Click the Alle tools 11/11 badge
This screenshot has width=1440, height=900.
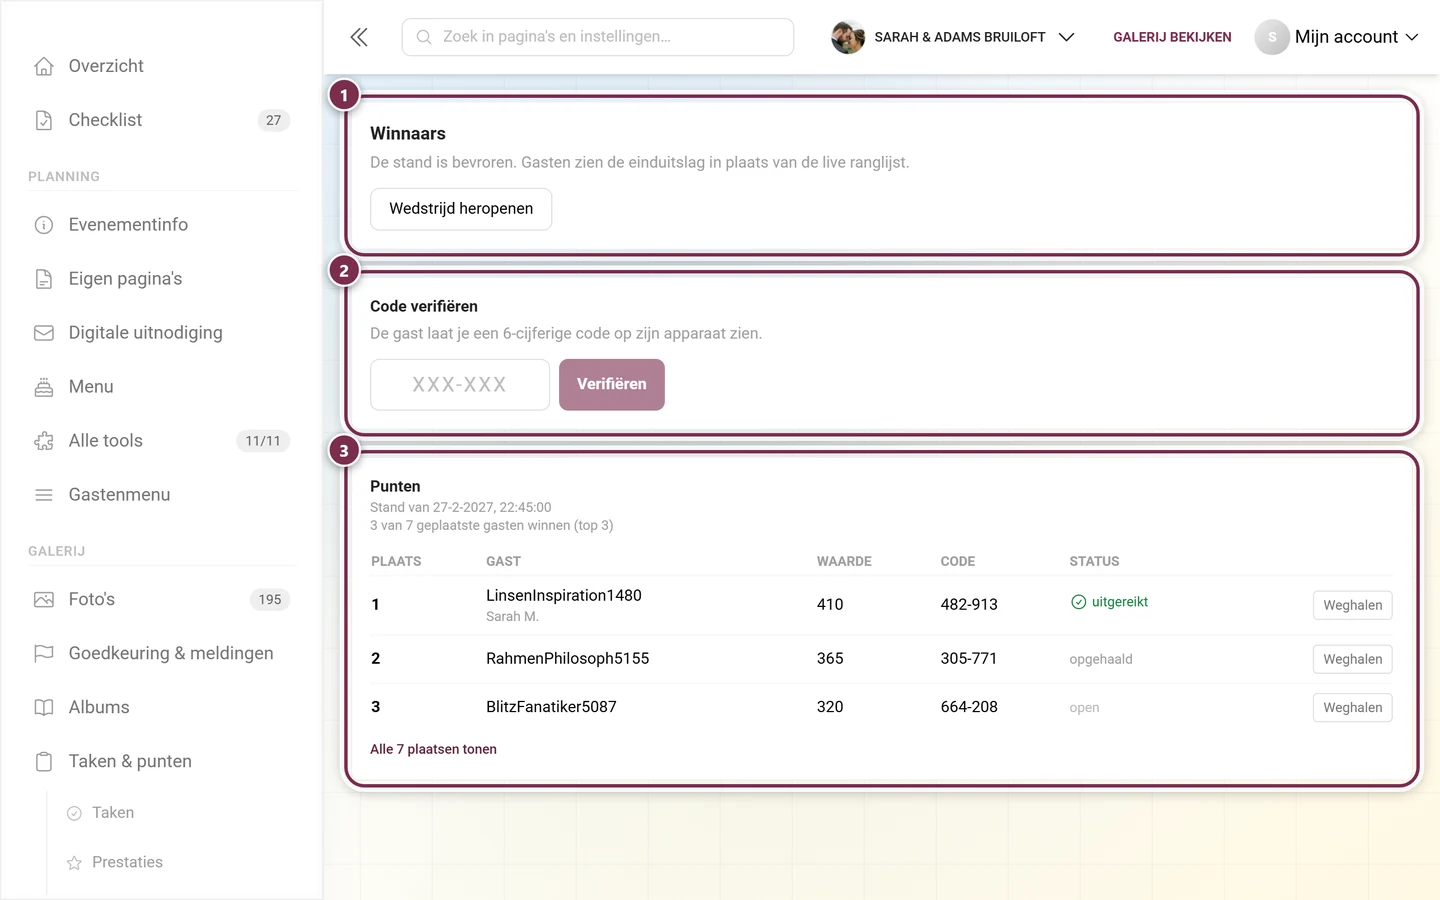(x=263, y=441)
